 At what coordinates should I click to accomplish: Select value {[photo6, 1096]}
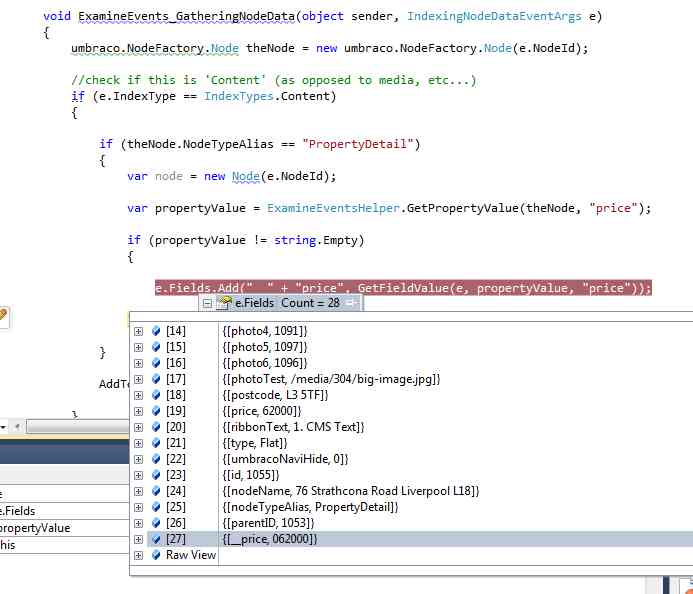pos(265,363)
